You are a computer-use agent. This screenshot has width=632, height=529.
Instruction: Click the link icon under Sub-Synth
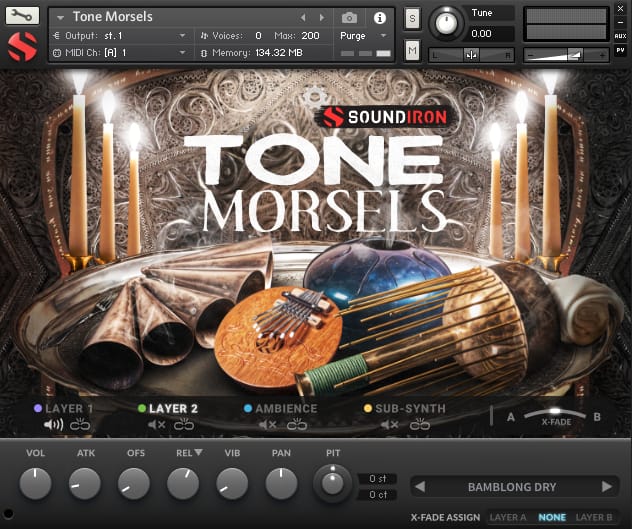[x=420, y=425]
